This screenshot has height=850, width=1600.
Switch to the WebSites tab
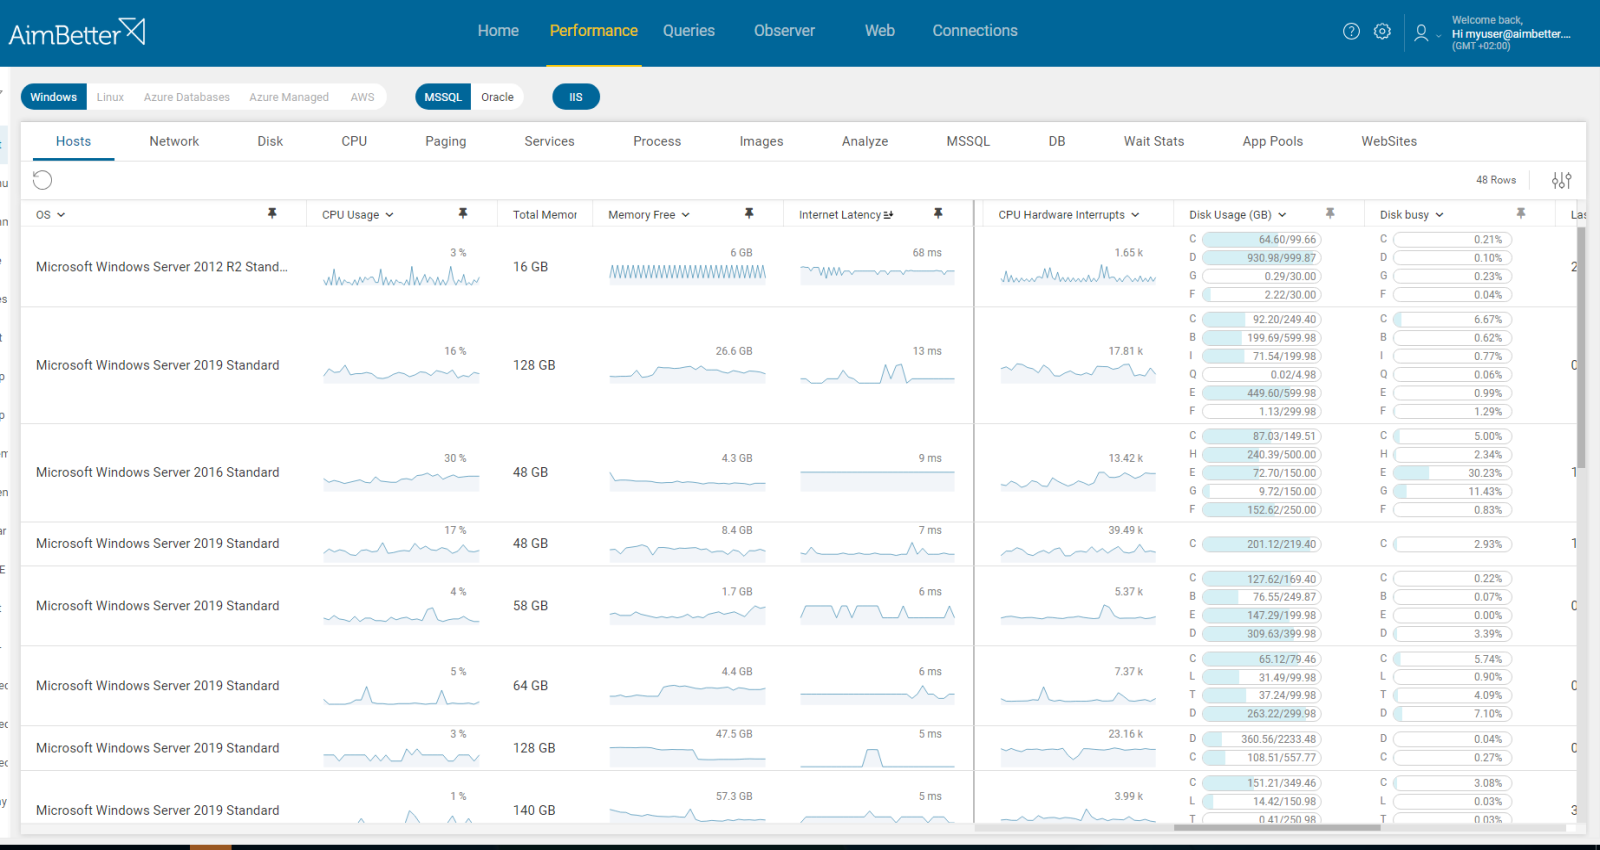coord(1389,141)
